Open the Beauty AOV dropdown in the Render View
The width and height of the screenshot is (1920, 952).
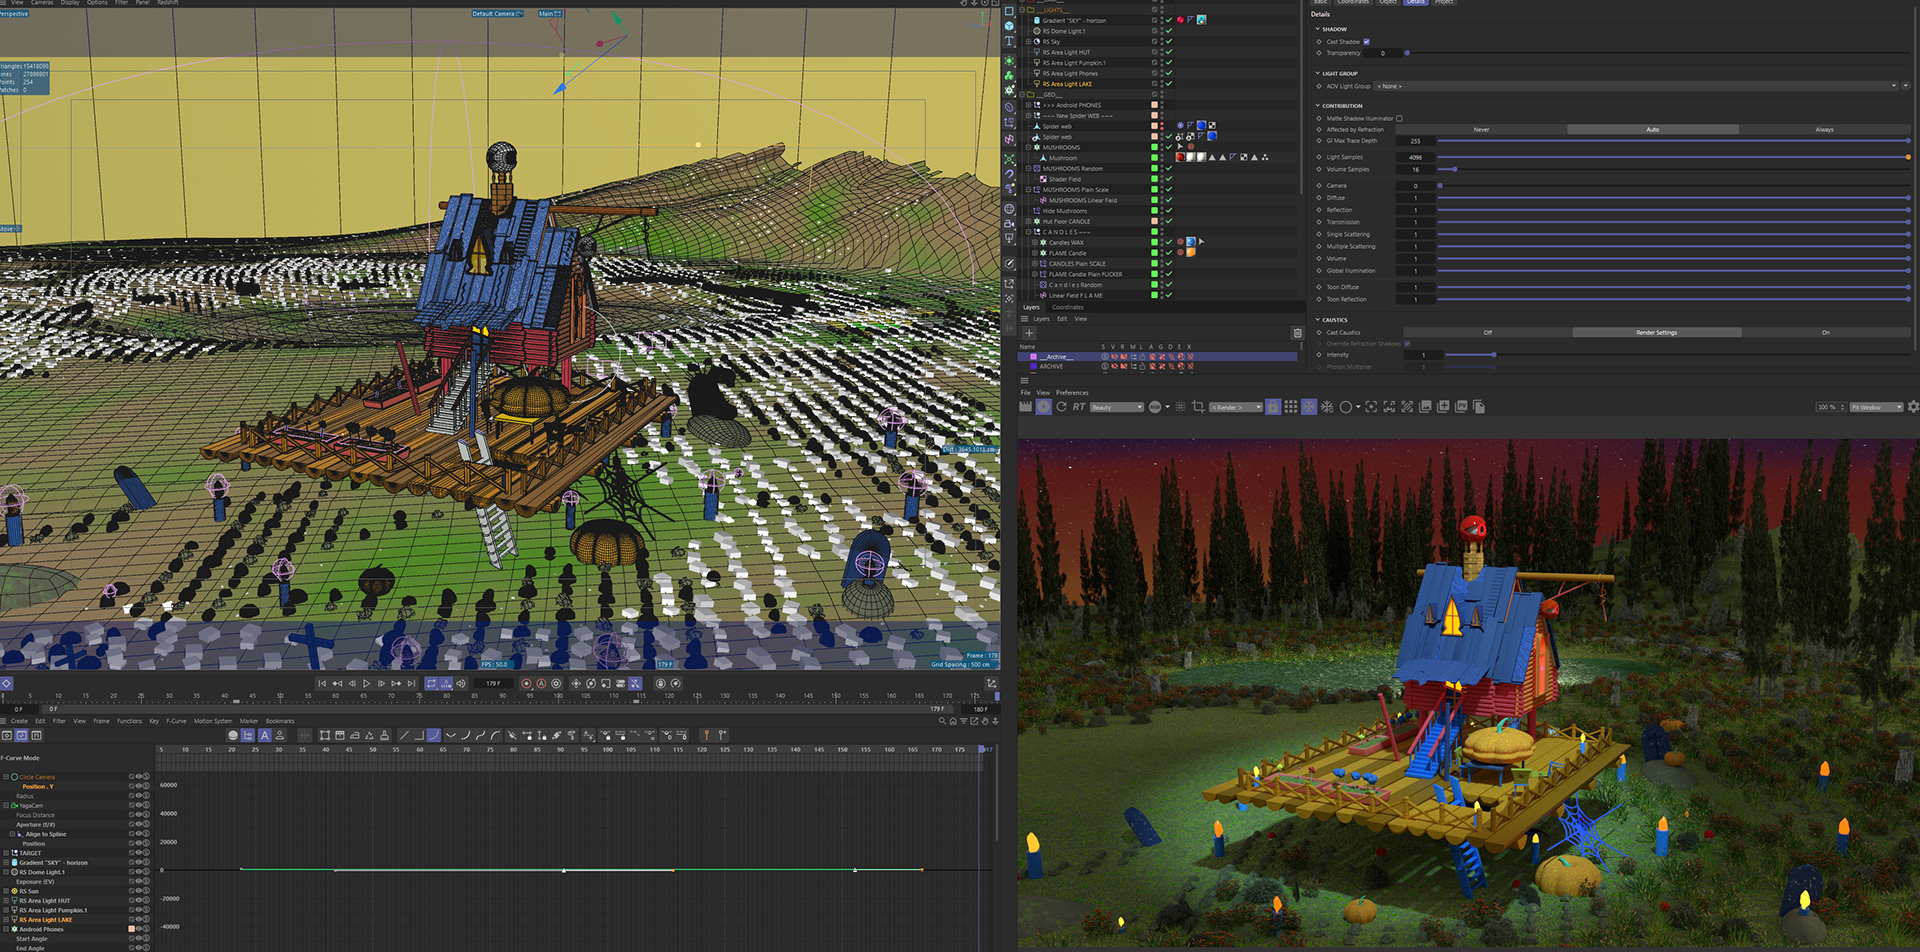coord(1116,407)
